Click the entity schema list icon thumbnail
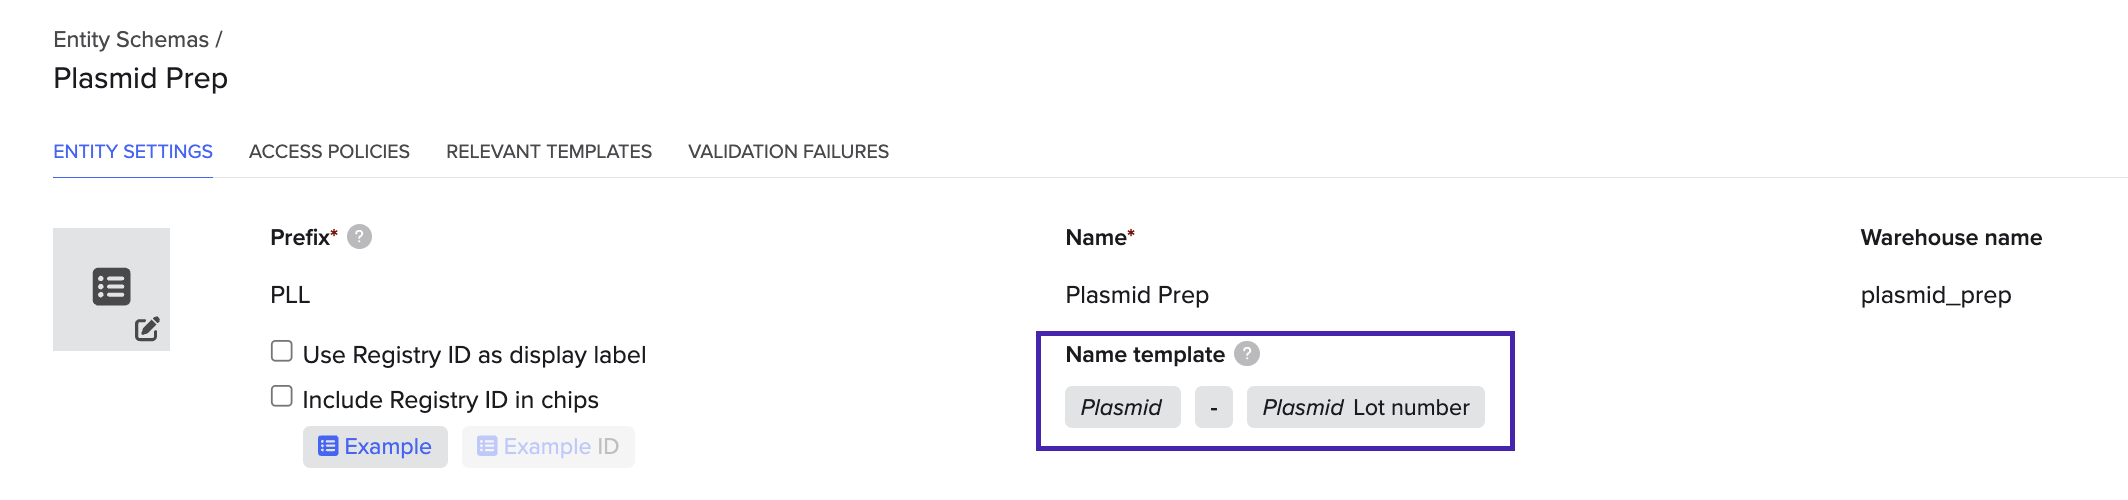Viewport: 2128px width, 500px height. click(111, 287)
